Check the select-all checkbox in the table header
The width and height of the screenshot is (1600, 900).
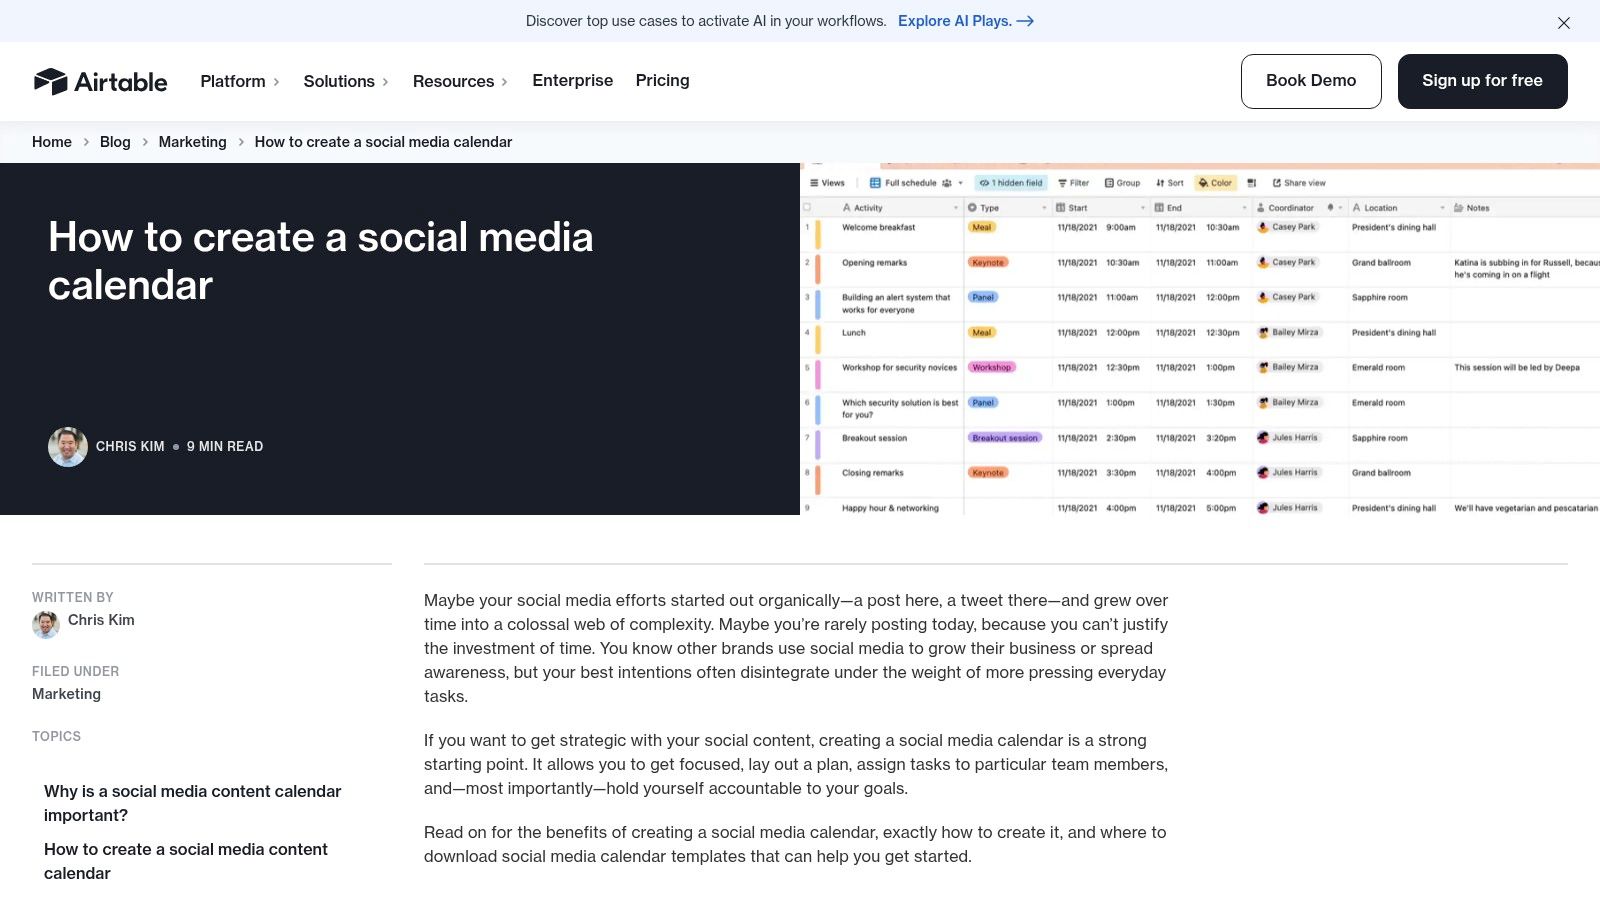(807, 208)
